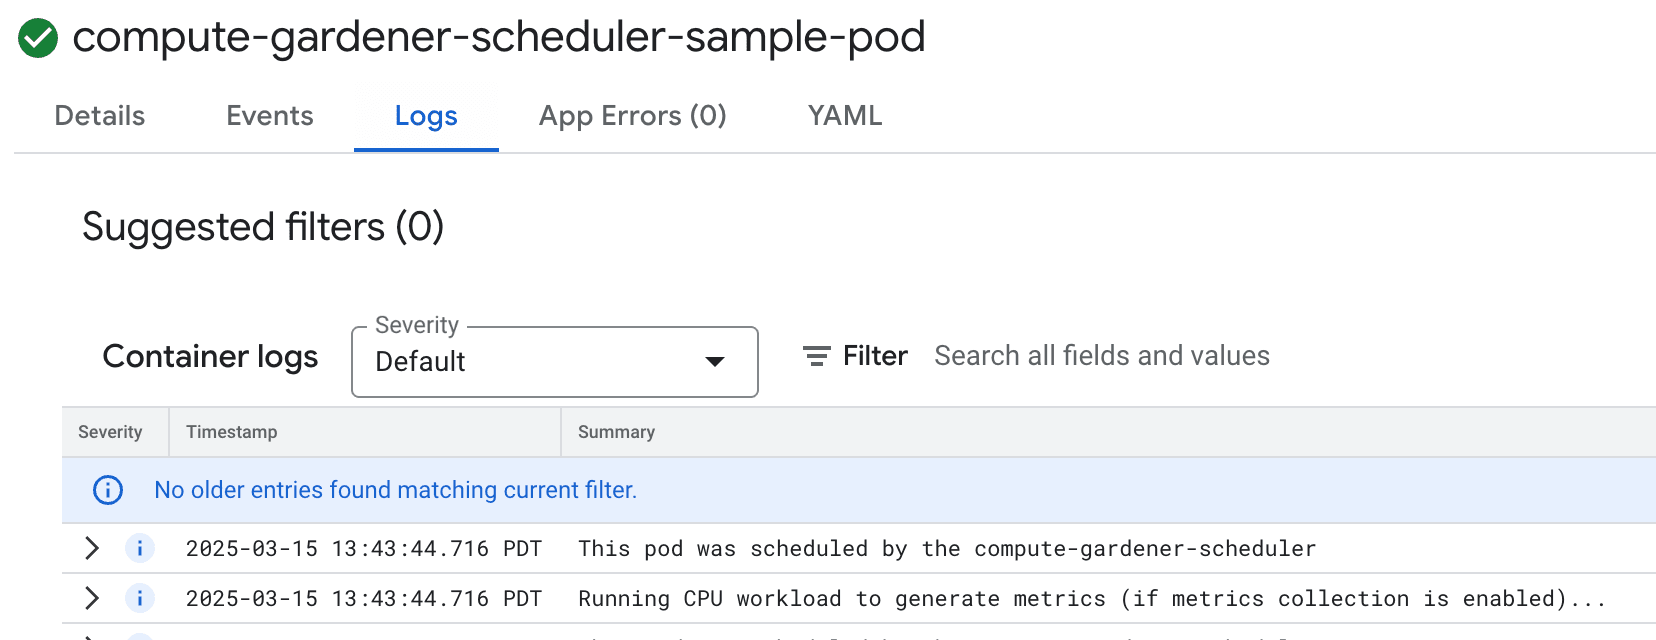Select the App Errors (0) tab
Viewport: 1656px width, 640px height.
pos(632,116)
